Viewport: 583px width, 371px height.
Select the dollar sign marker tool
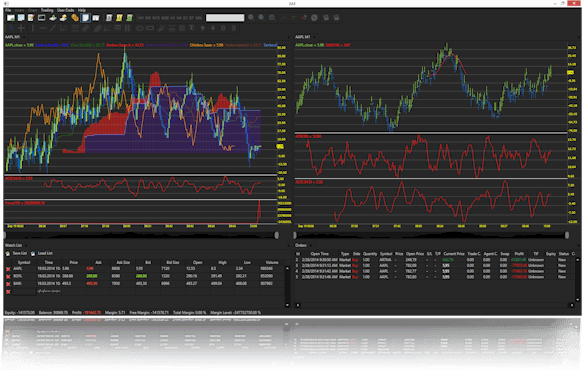(233, 28)
